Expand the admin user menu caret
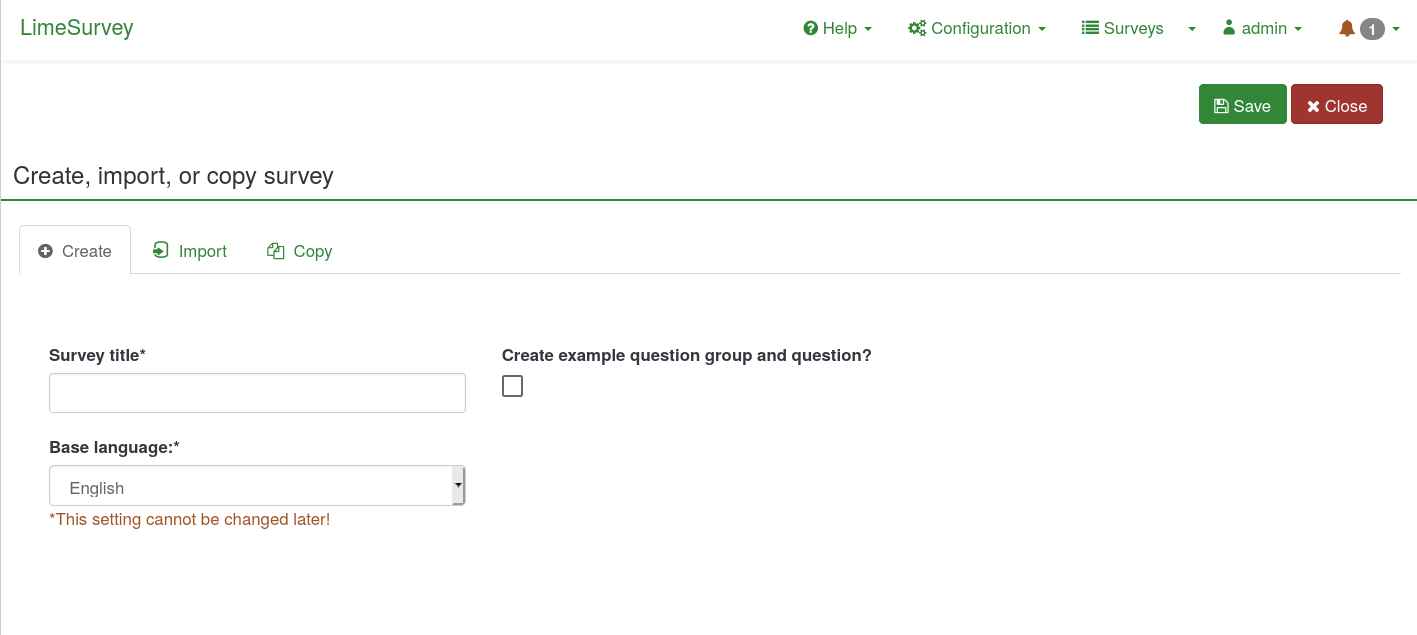Image resolution: width=1417 pixels, height=635 pixels. (1298, 29)
